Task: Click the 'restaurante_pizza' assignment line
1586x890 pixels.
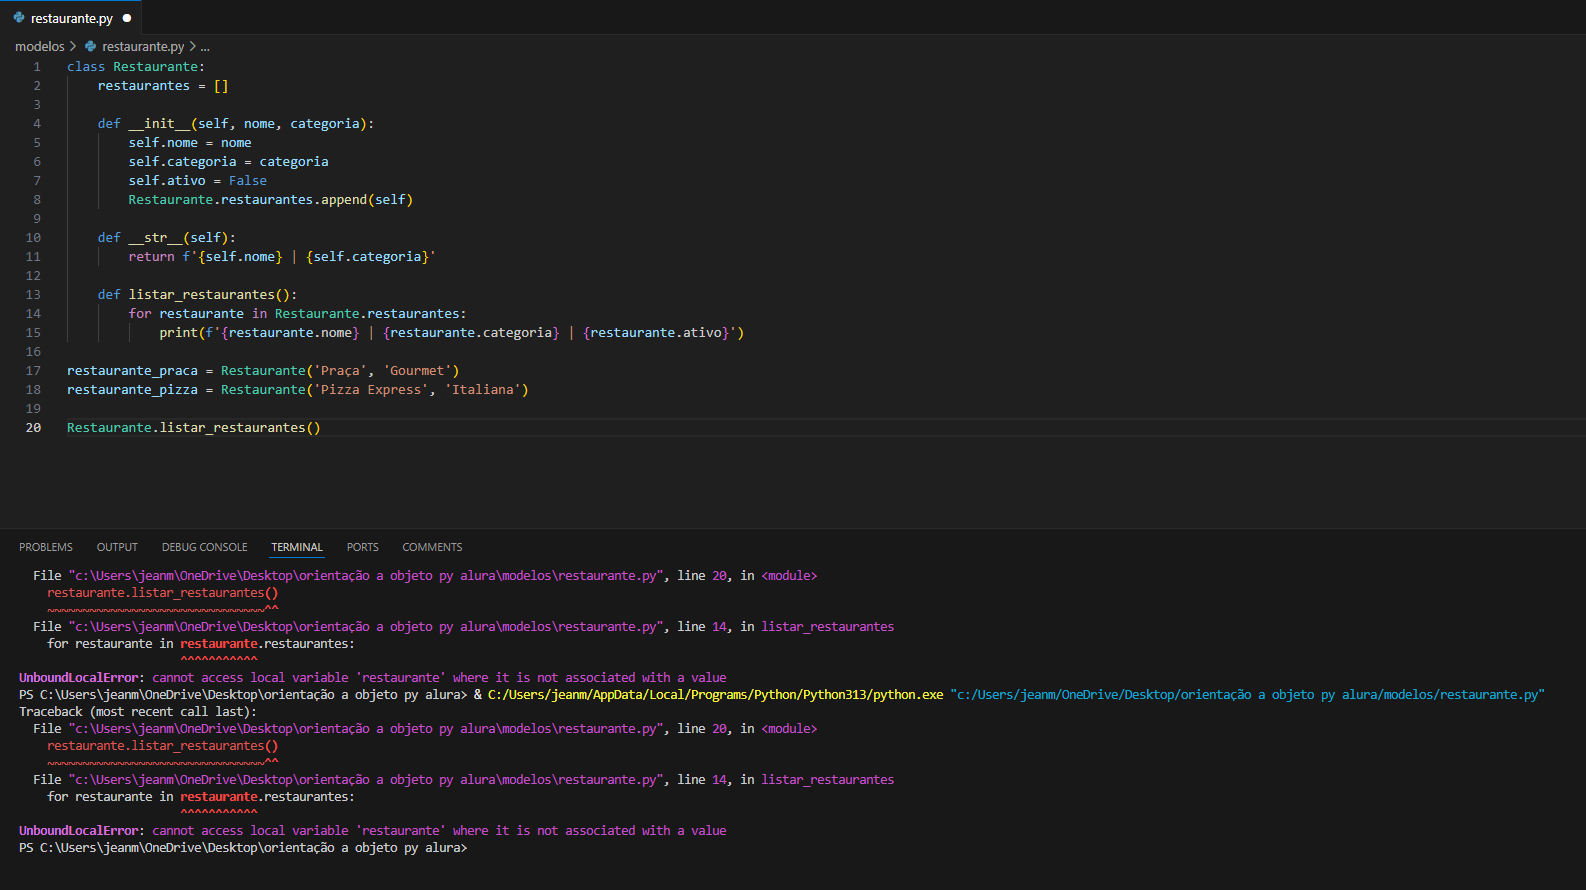Action: pyautogui.click(x=298, y=390)
